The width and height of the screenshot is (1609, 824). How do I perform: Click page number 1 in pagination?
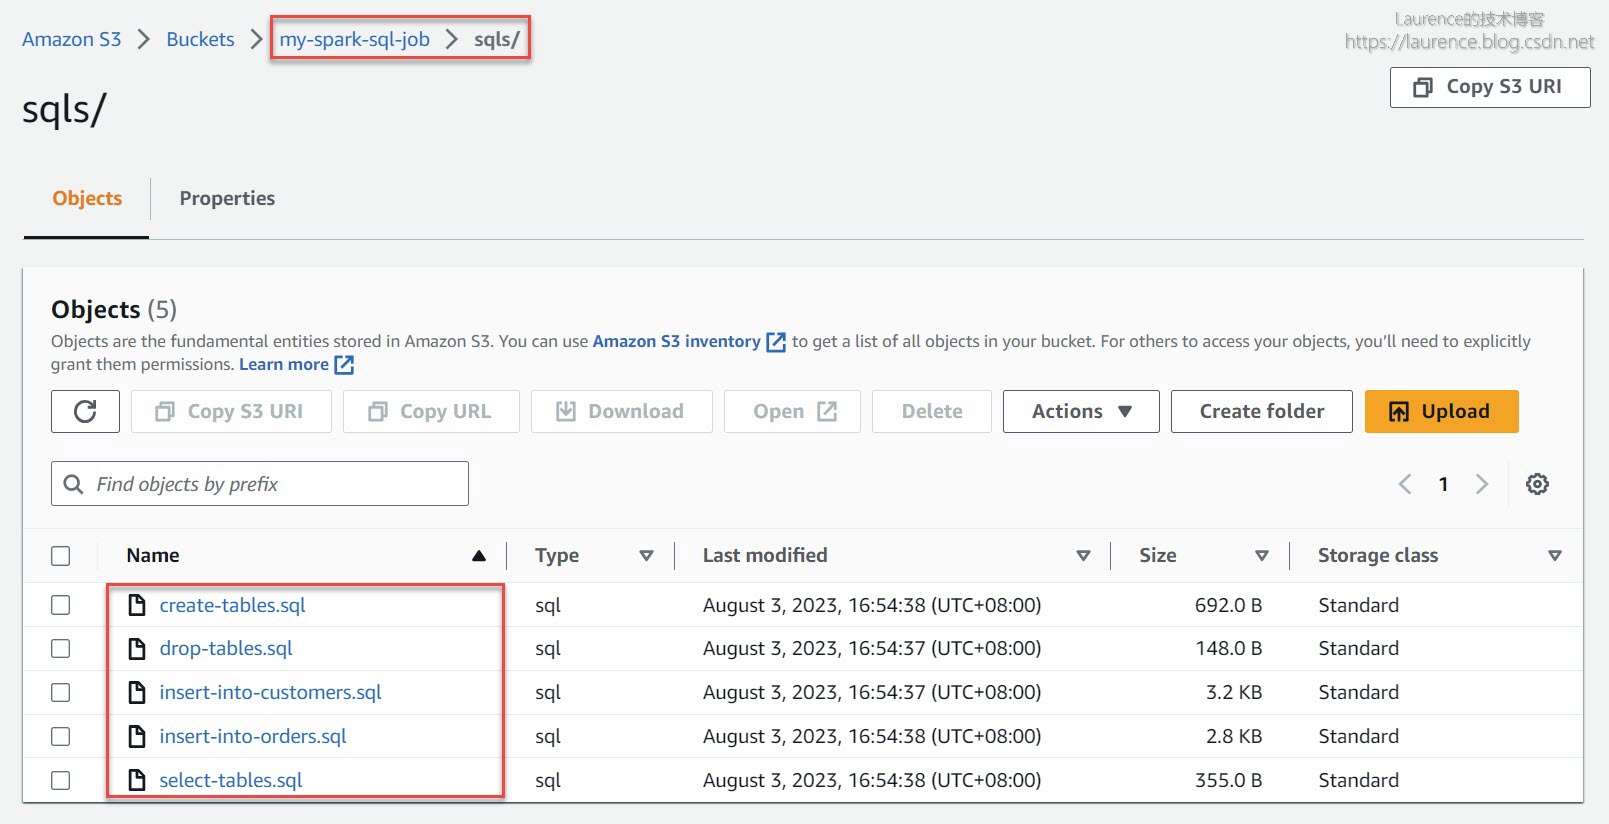click(1443, 484)
